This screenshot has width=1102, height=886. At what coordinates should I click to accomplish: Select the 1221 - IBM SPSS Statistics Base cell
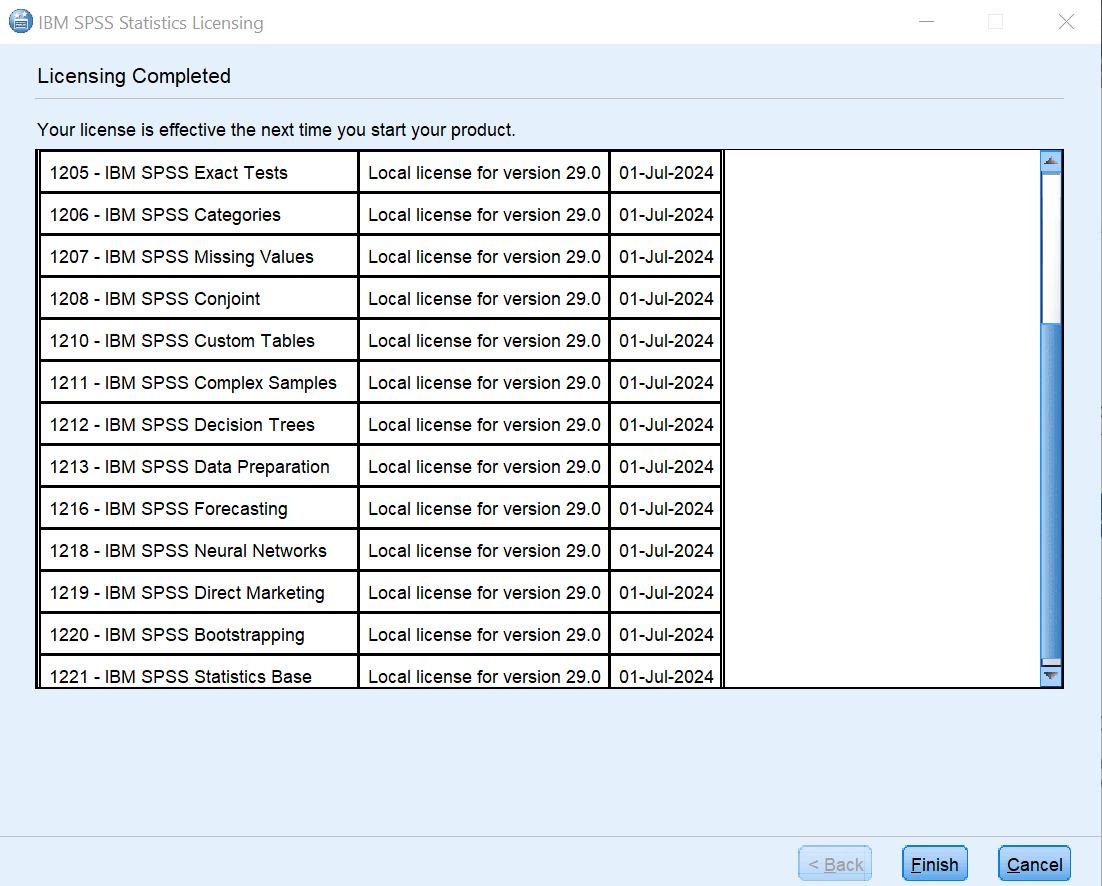pos(200,672)
